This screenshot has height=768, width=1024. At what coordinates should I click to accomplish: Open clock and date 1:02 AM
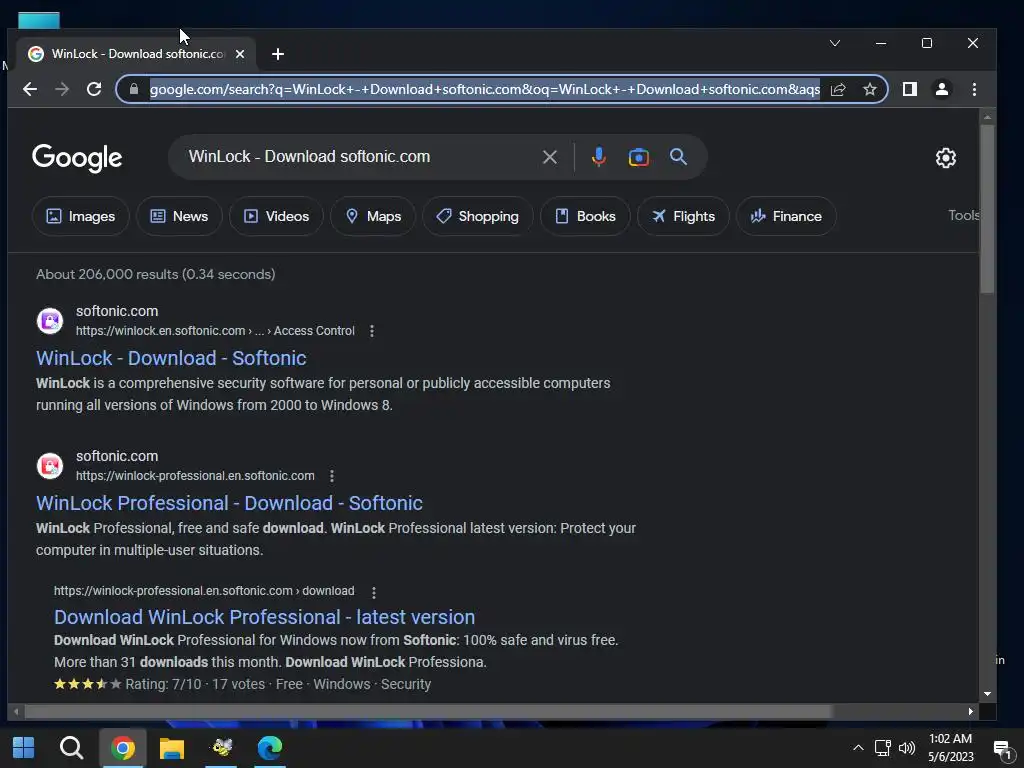point(951,748)
